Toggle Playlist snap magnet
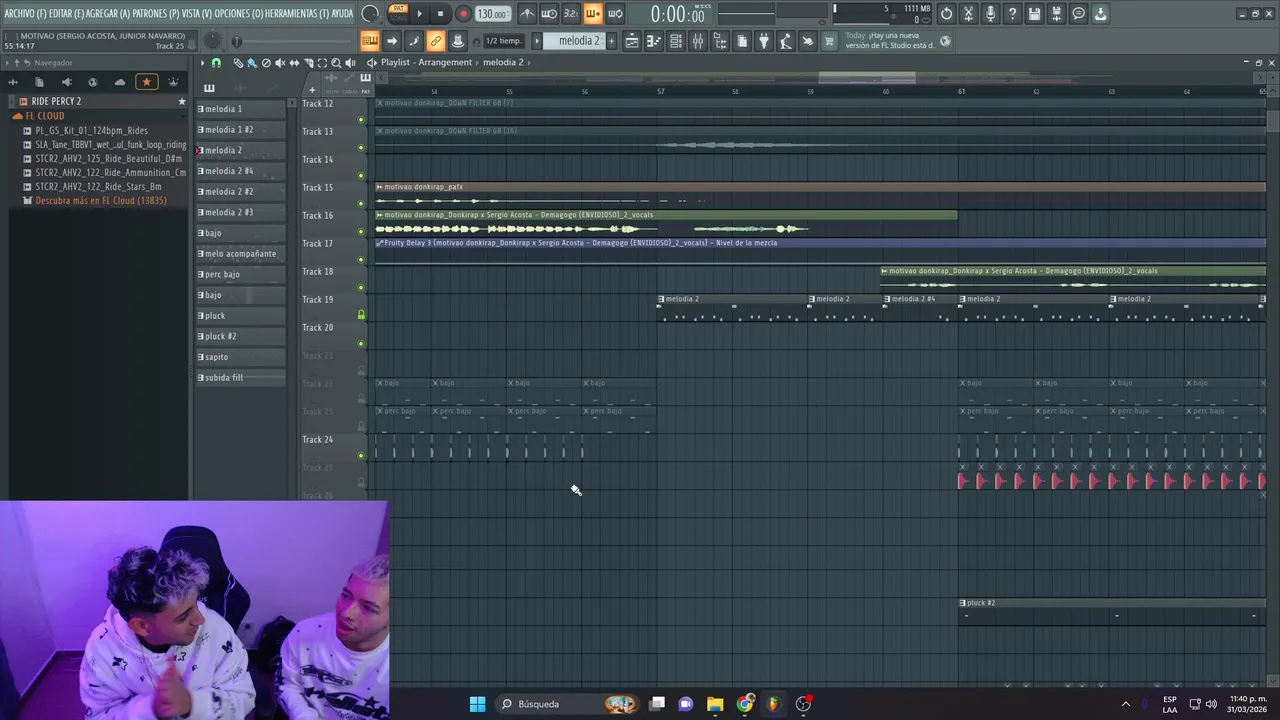Screen dimensions: 1280x720 [x=216, y=63]
